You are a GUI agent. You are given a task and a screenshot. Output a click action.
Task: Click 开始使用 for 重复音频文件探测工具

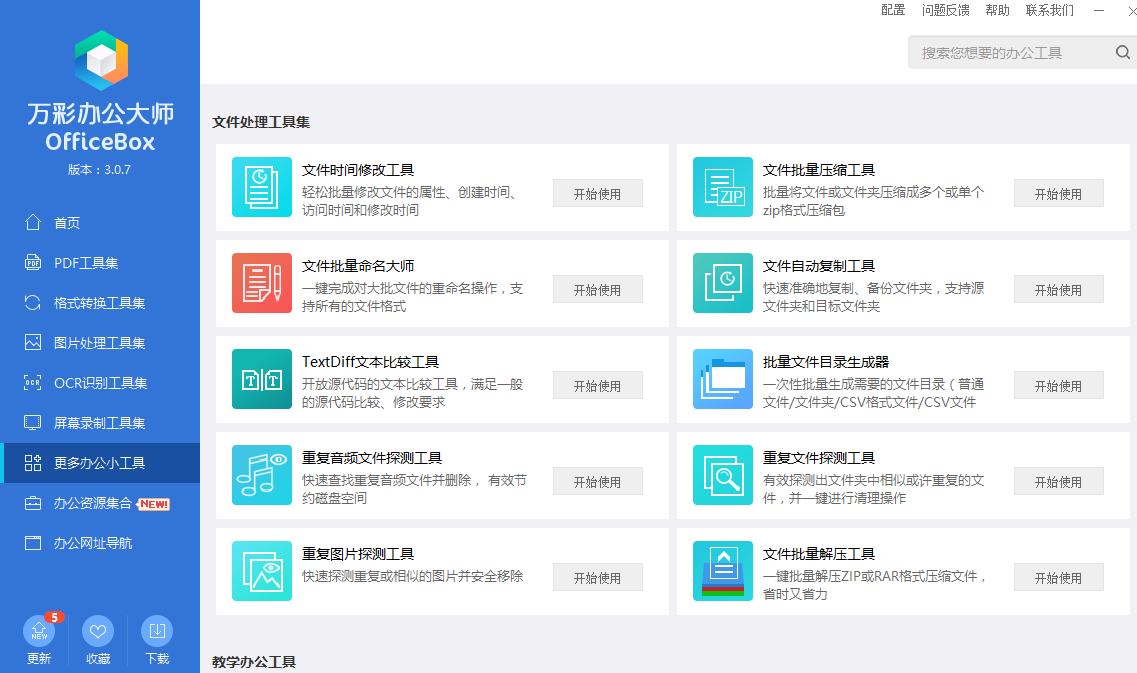[x=598, y=482]
